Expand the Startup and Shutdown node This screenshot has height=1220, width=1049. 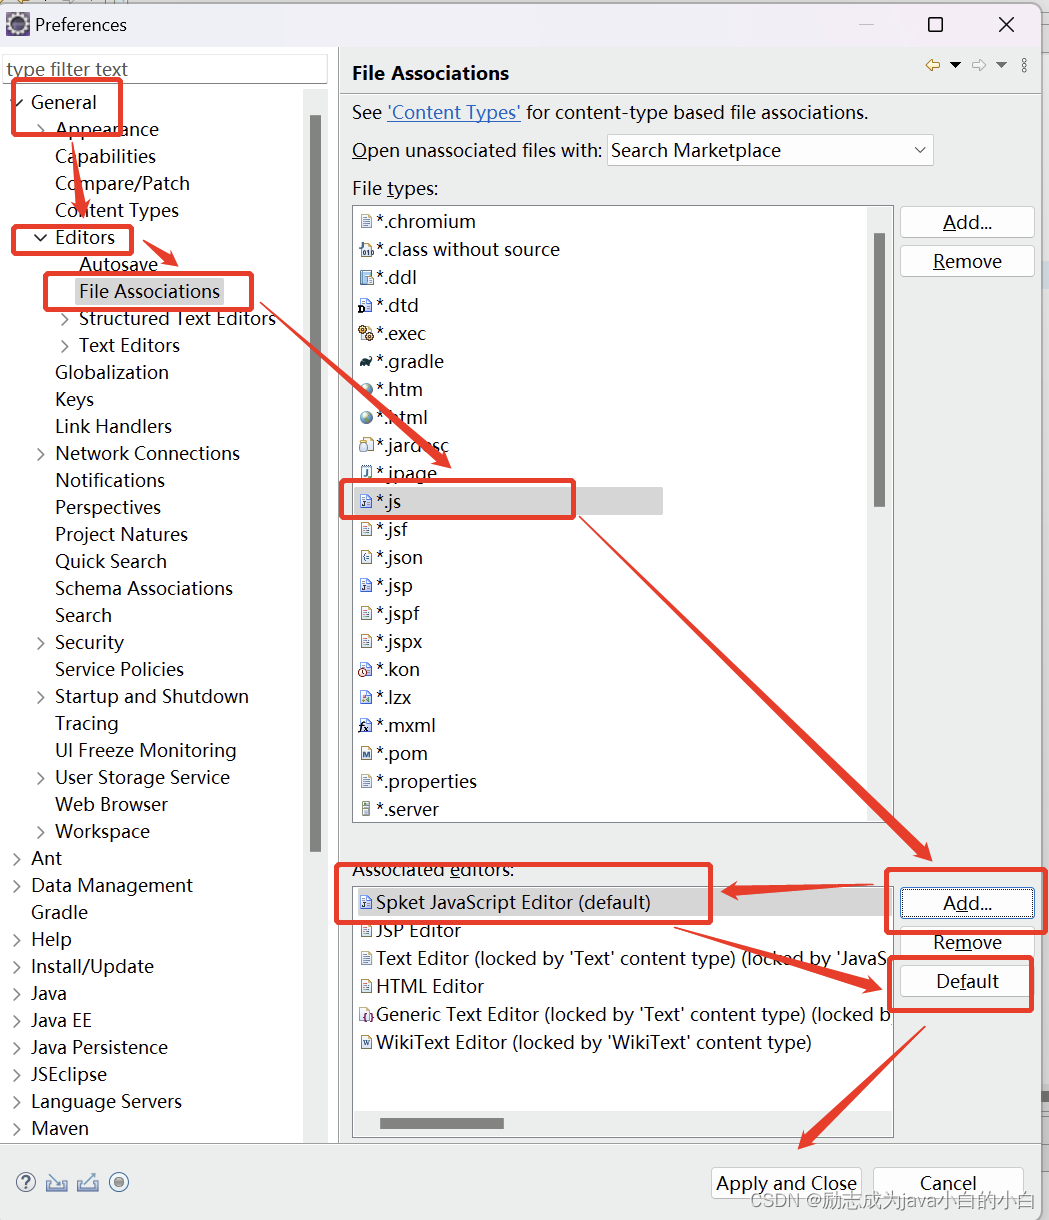[41, 697]
